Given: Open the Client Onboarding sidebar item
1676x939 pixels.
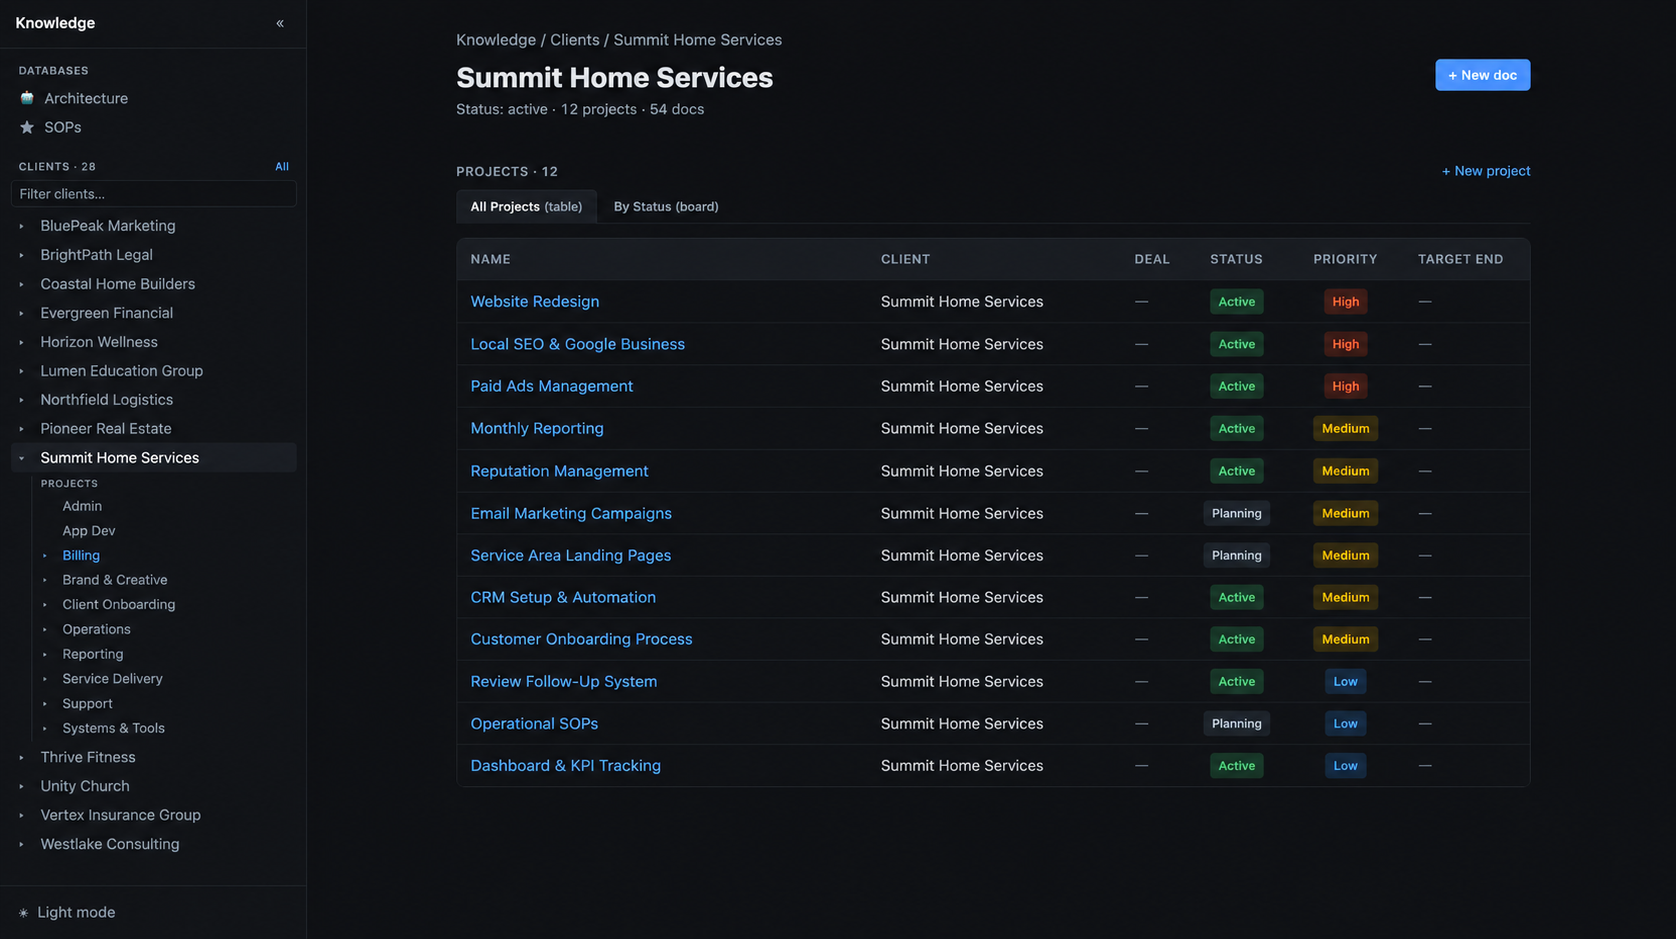Looking at the screenshot, I should click(119, 604).
